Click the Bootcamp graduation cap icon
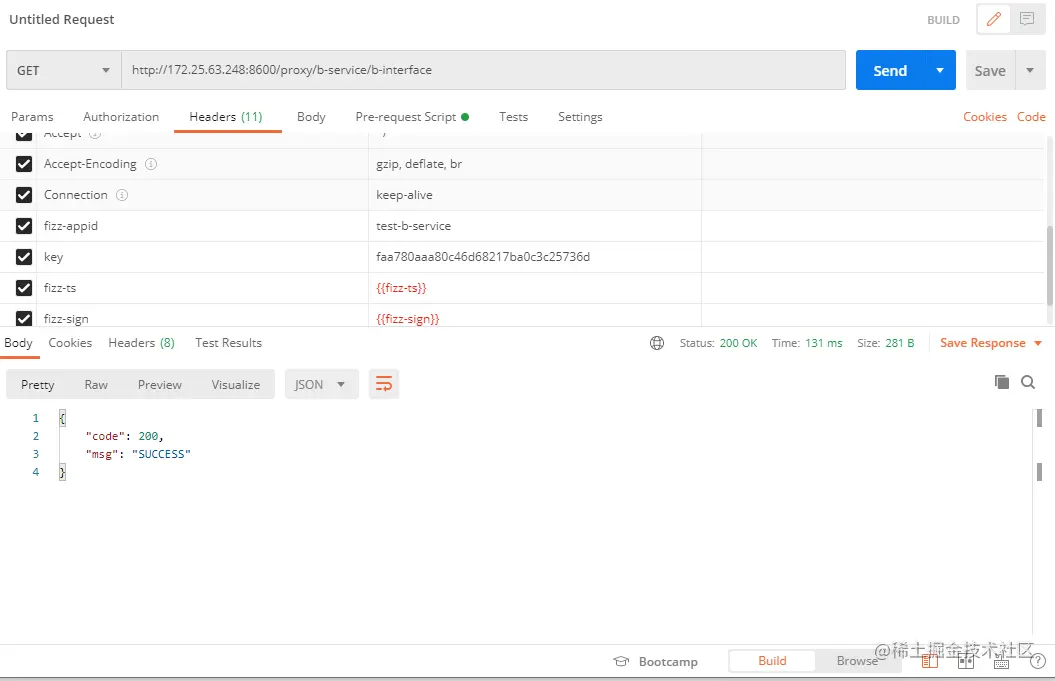 621,661
